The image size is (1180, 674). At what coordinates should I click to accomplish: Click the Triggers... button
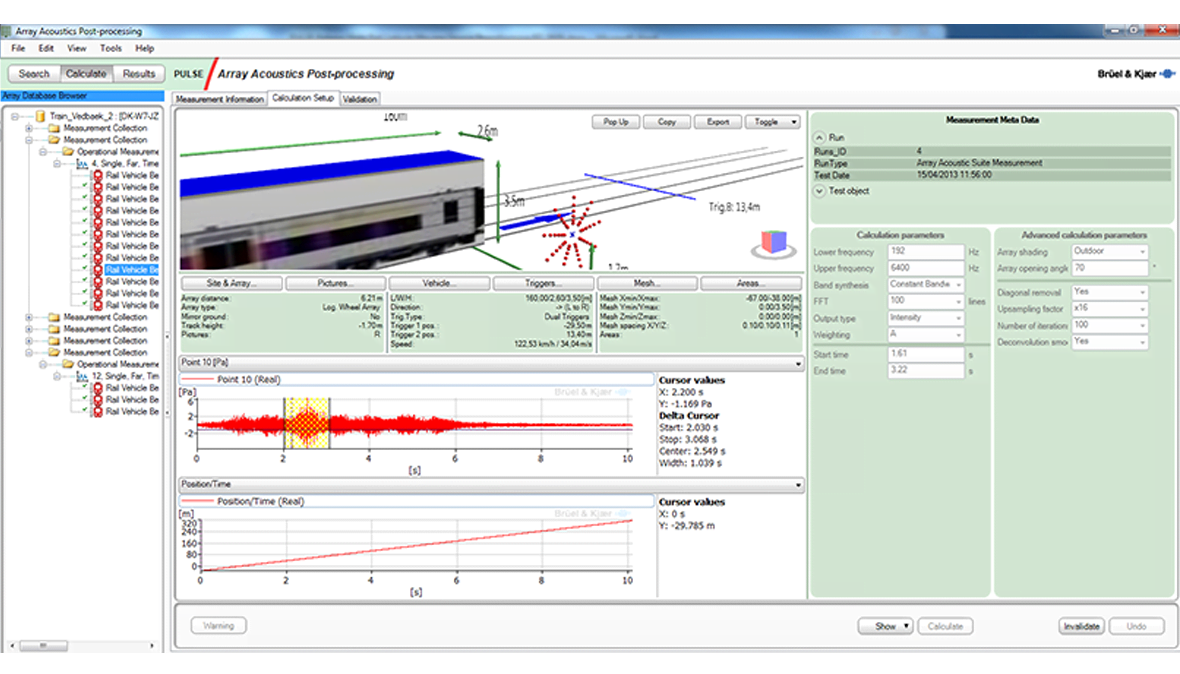(x=543, y=284)
